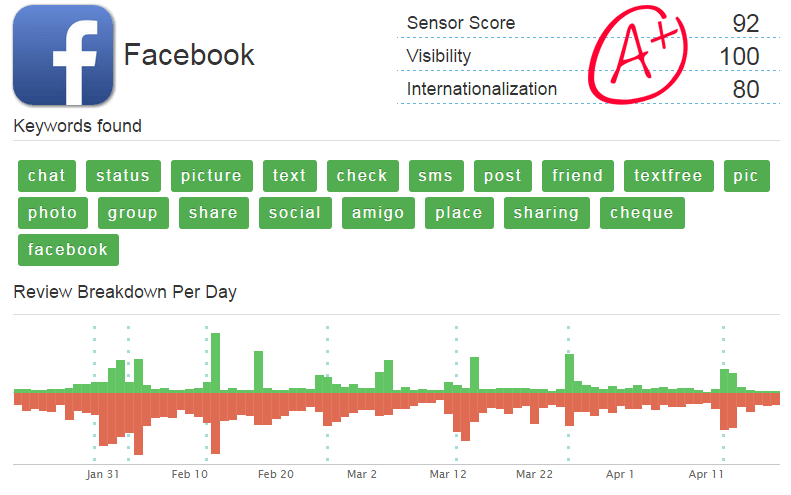This screenshot has width=791, height=495.
Task: Click the 'friend' keyword tag
Action: point(578,176)
